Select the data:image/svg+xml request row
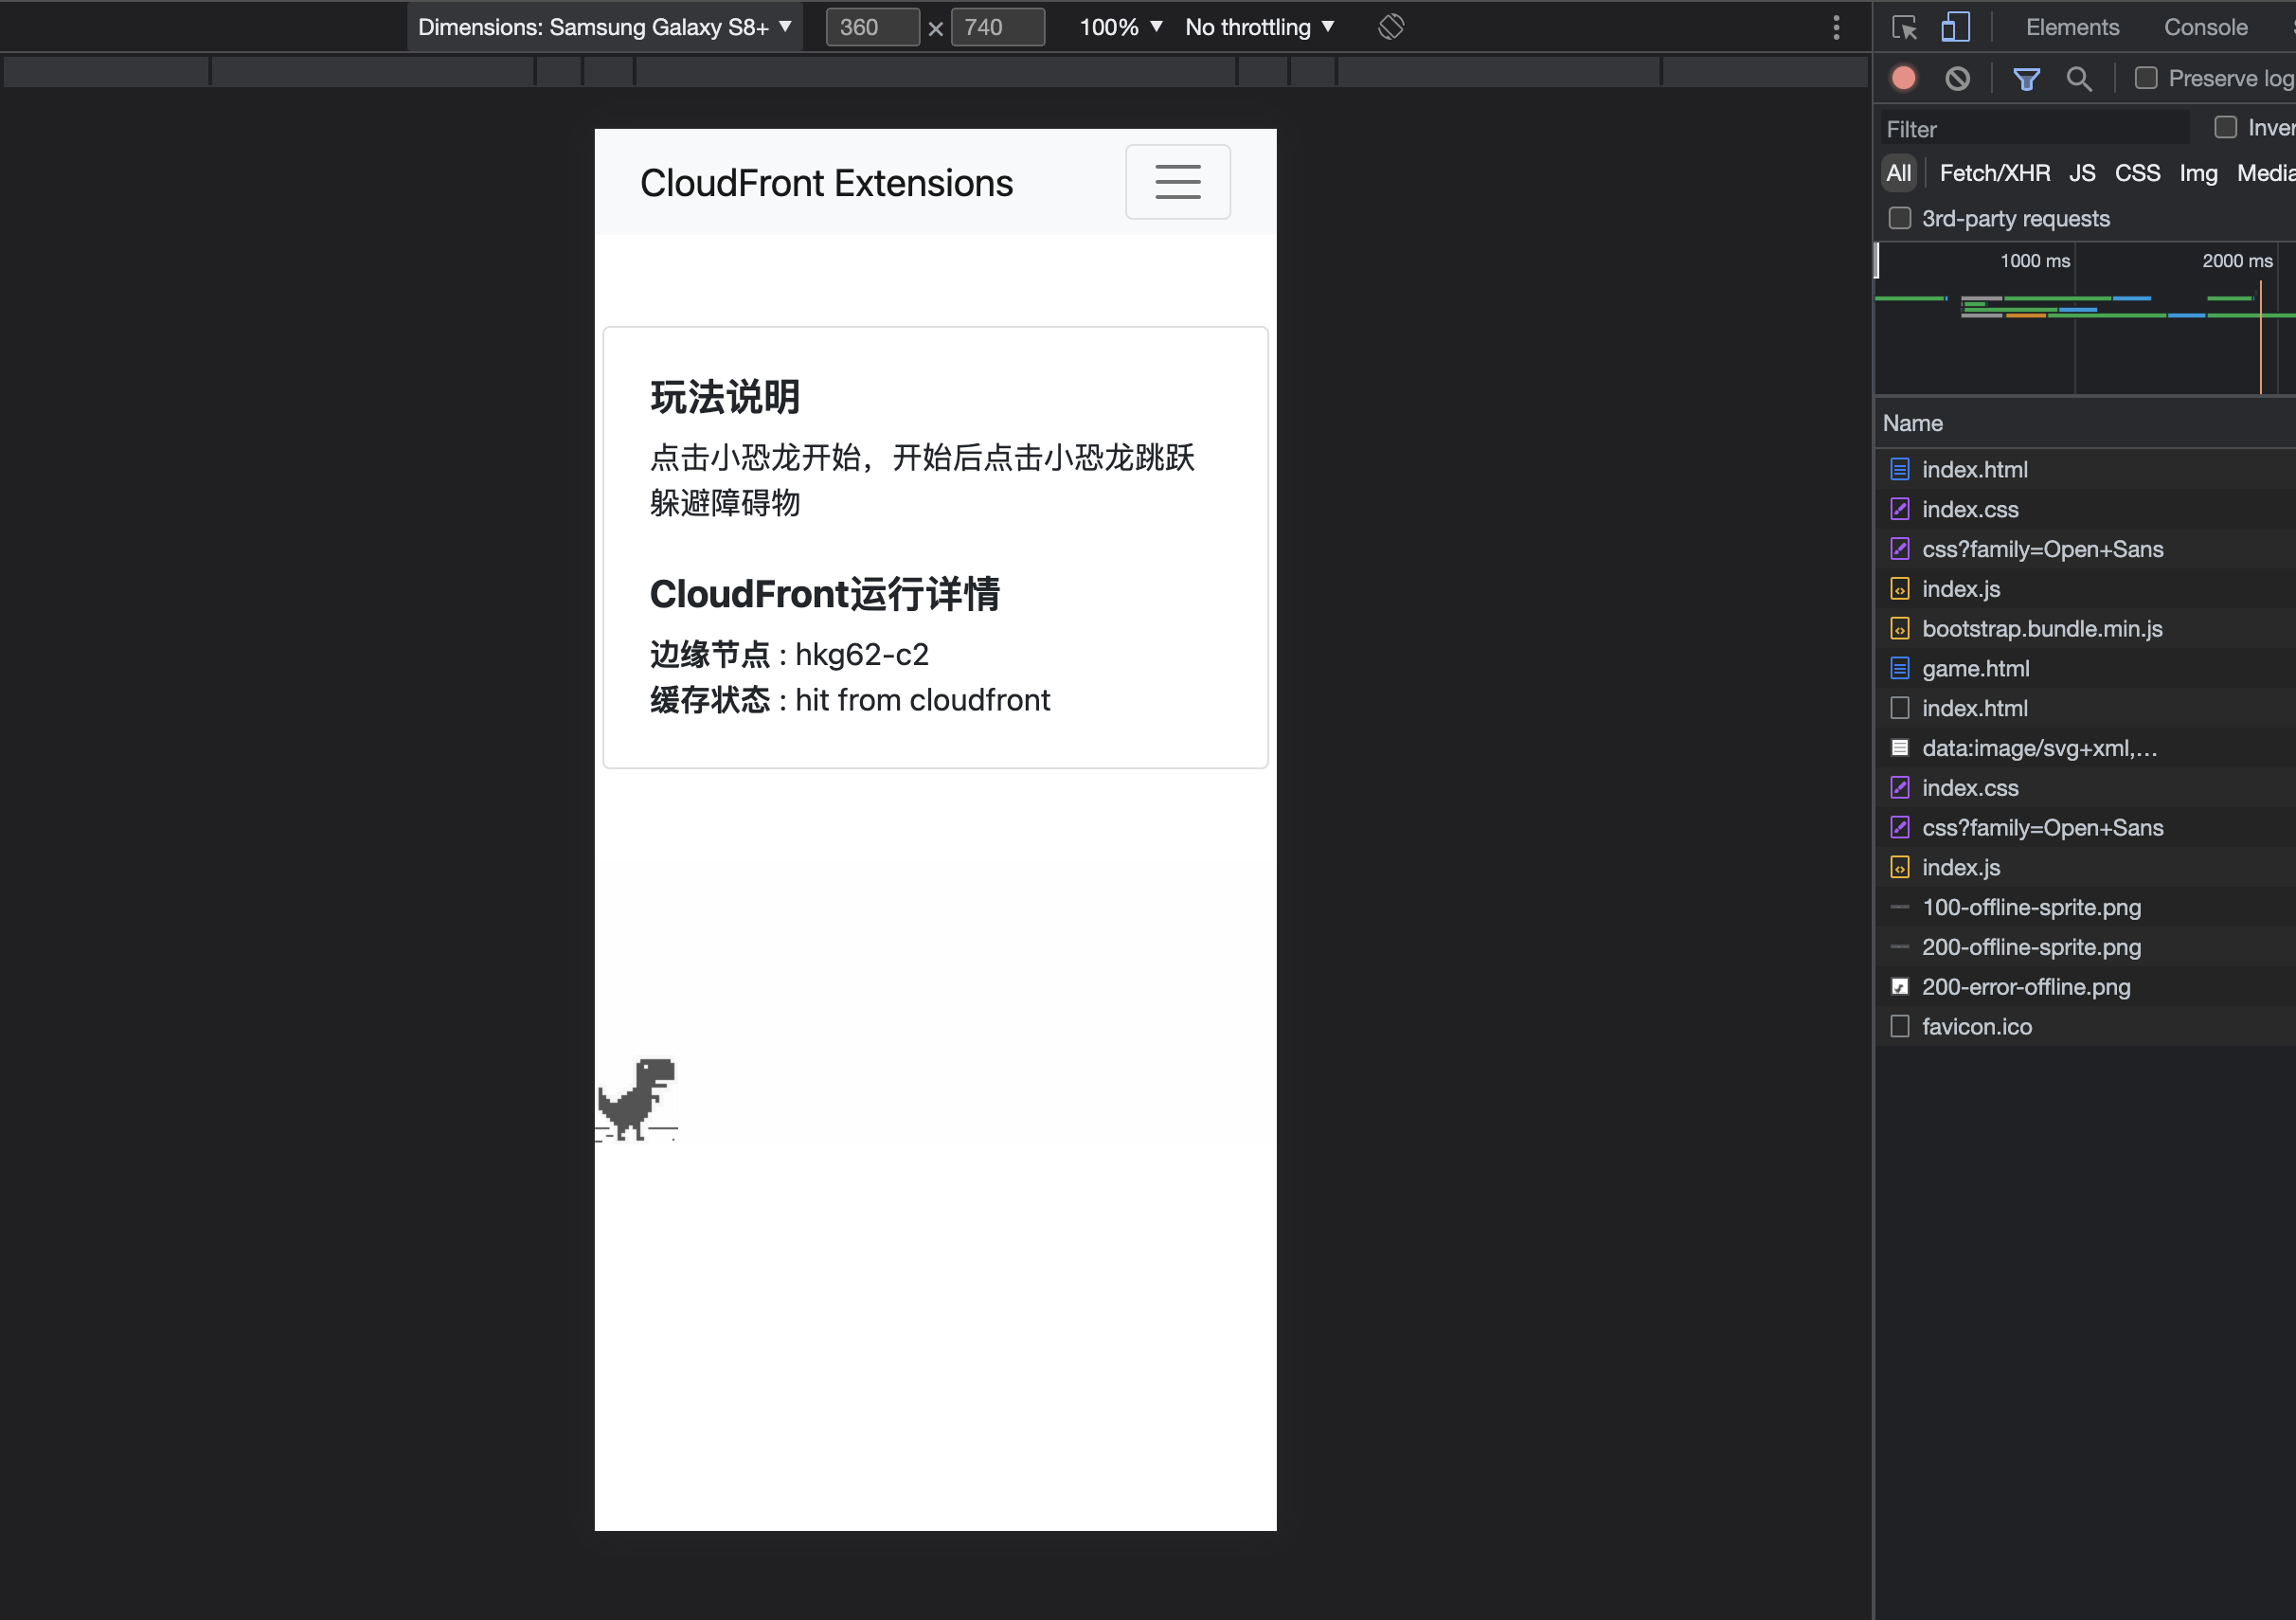2296x1620 pixels. point(2086,748)
